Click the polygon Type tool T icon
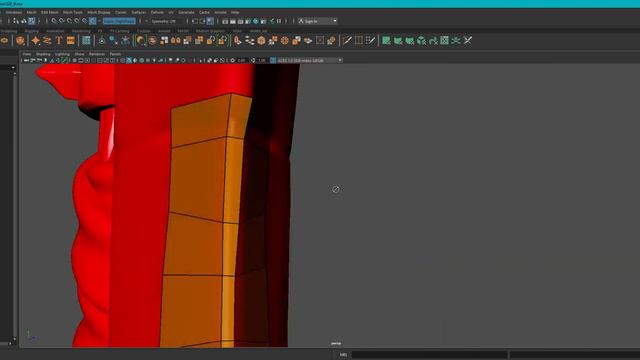The height and width of the screenshot is (360, 640). click(x=59, y=40)
